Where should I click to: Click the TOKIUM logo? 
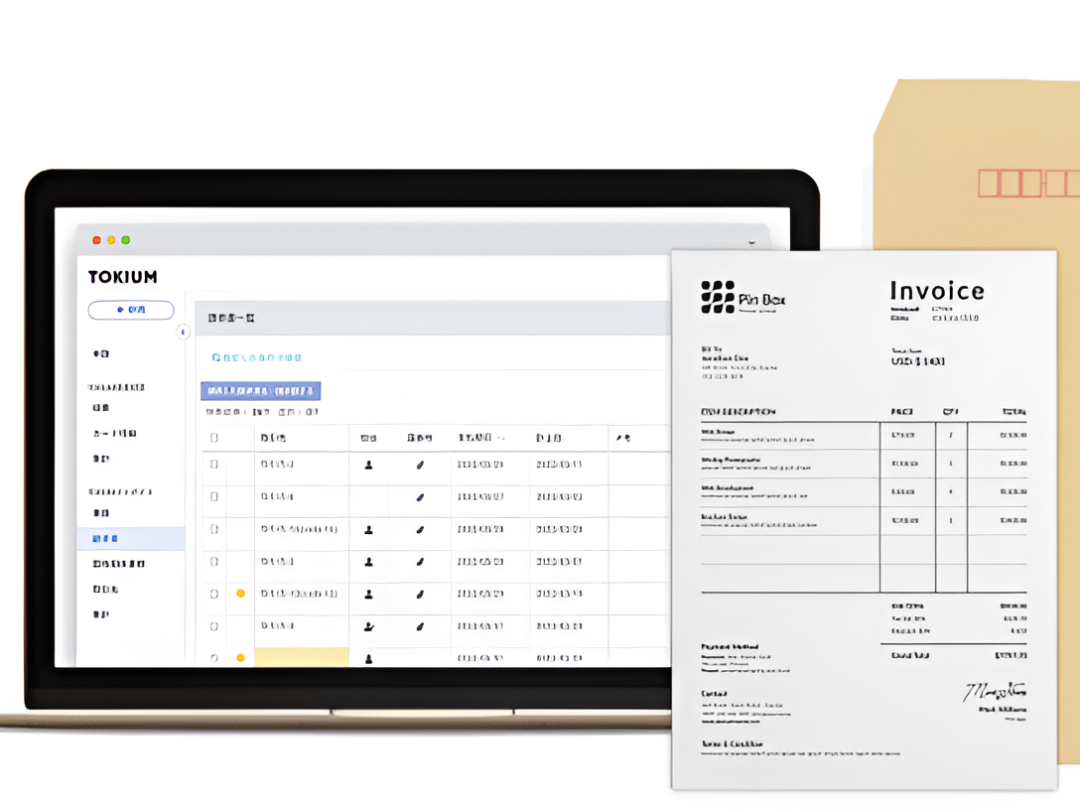(122, 277)
